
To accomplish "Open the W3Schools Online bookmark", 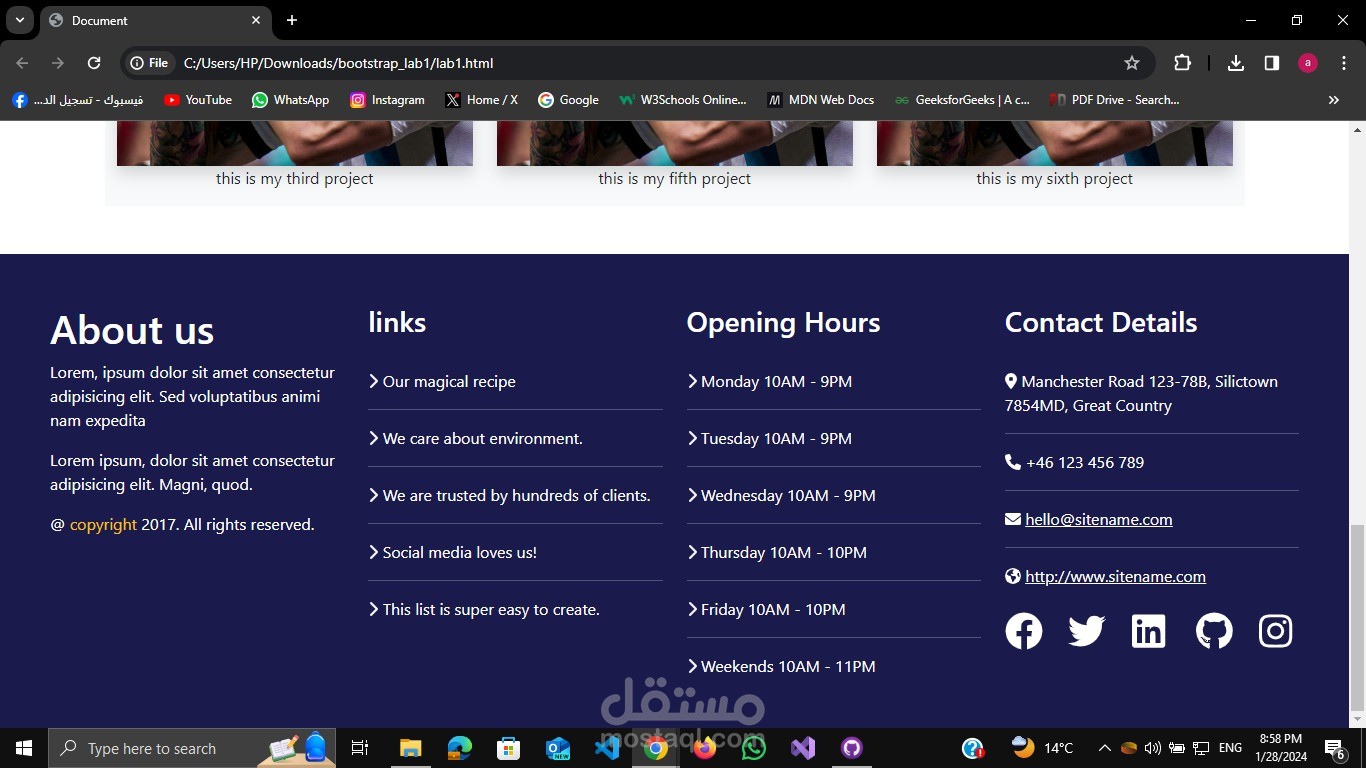I will coord(682,100).
